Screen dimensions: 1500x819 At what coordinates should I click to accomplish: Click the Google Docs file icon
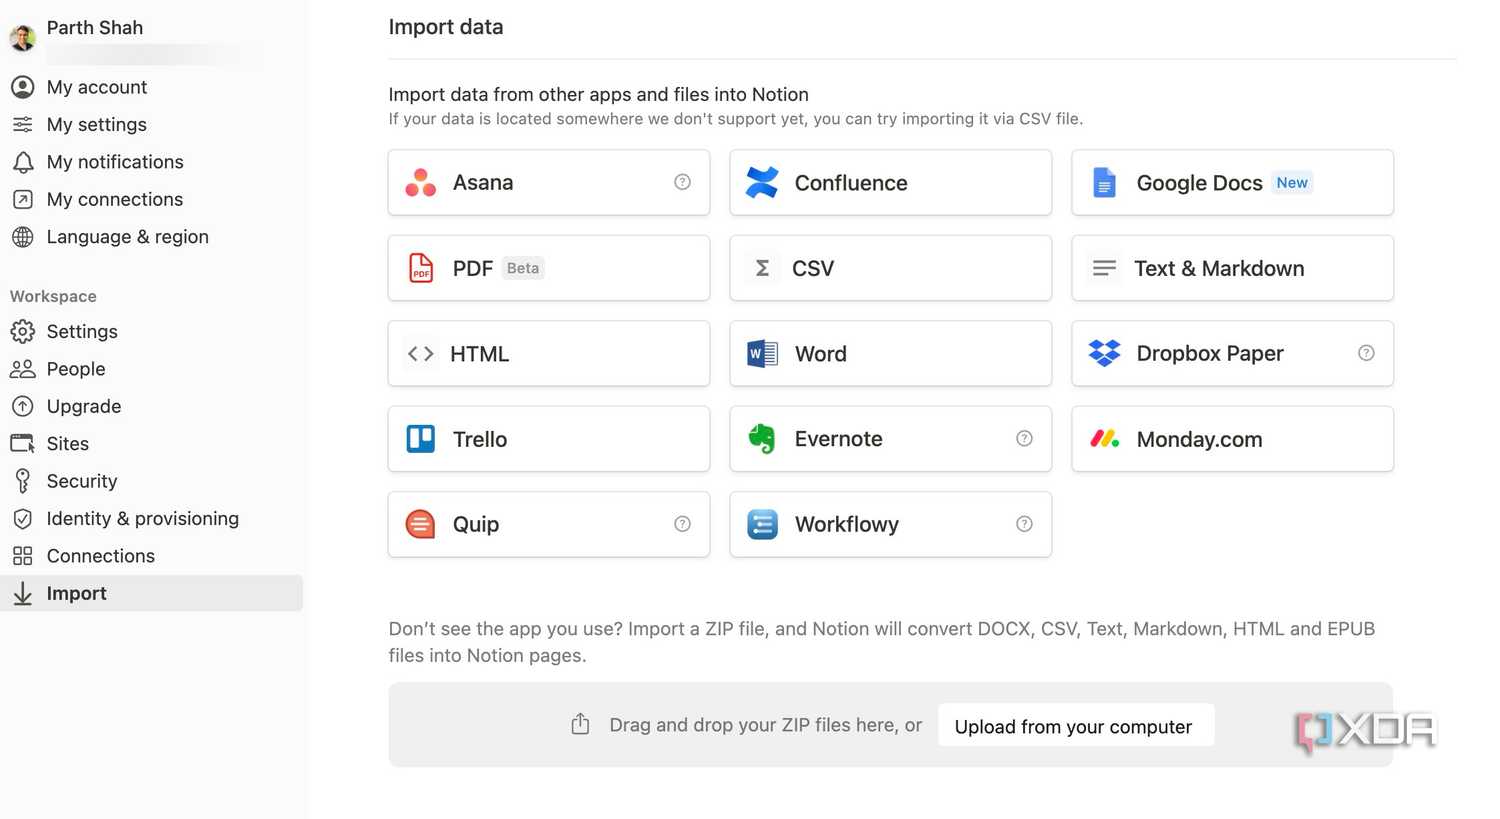[x=1104, y=182]
